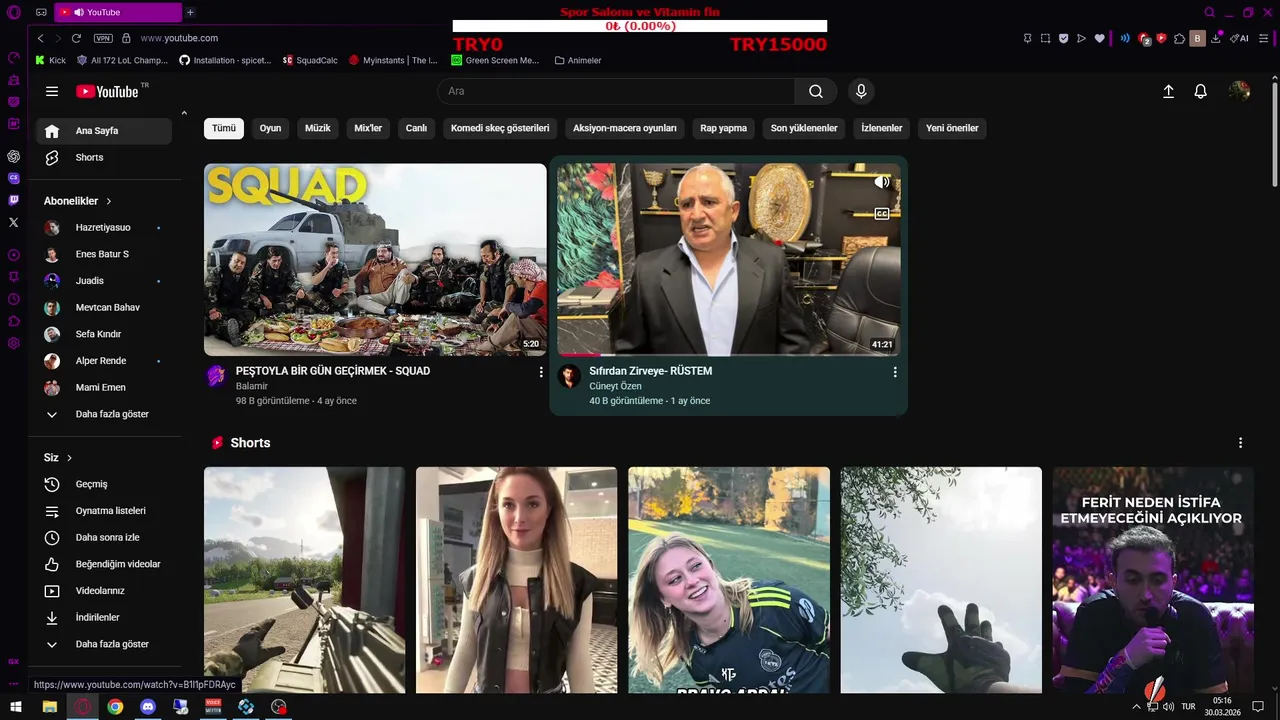Open Hazretiyasuo channel subscription

(x=104, y=227)
